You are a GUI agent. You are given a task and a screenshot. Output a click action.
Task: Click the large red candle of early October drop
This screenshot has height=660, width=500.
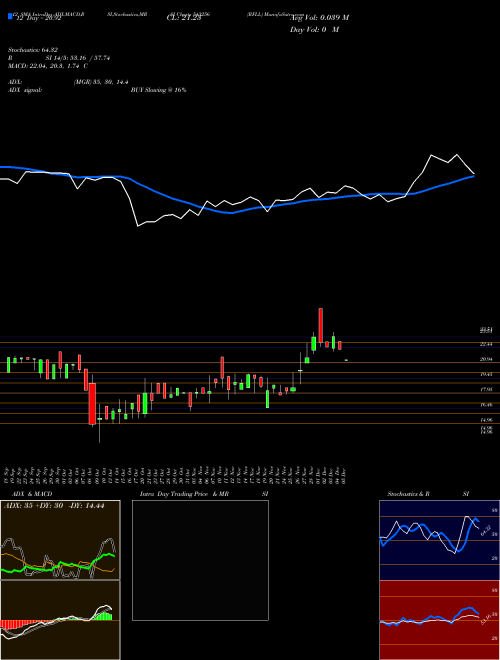pyautogui.click(x=92, y=403)
